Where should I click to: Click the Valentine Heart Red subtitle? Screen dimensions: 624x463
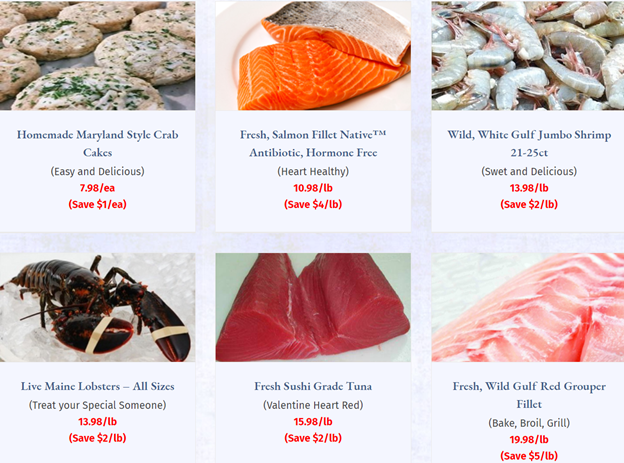313,405
